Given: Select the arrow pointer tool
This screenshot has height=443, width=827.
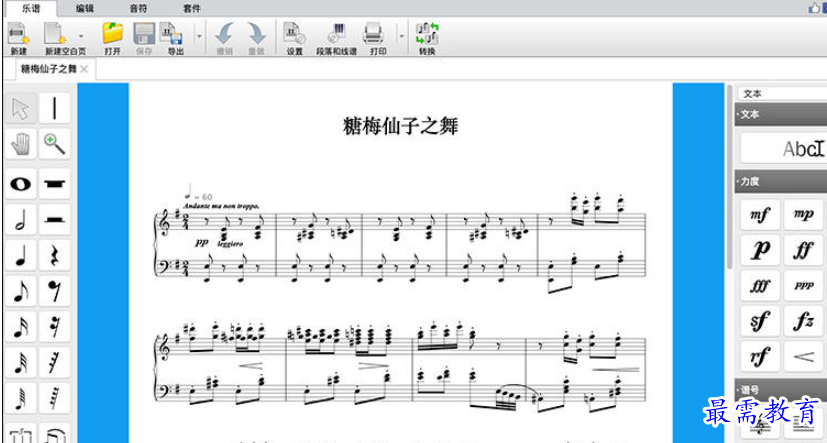Looking at the screenshot, I should click(x=21, y=108).
